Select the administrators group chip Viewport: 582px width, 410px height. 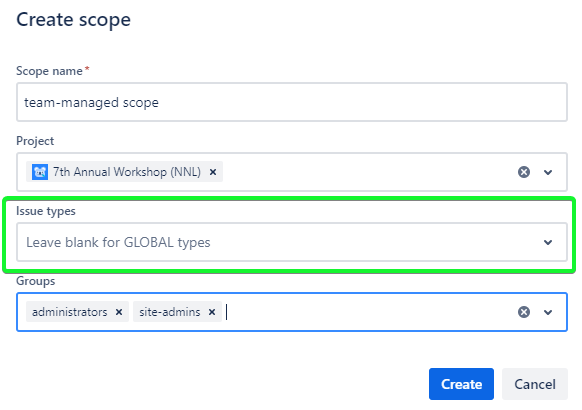tap(70, 312)
